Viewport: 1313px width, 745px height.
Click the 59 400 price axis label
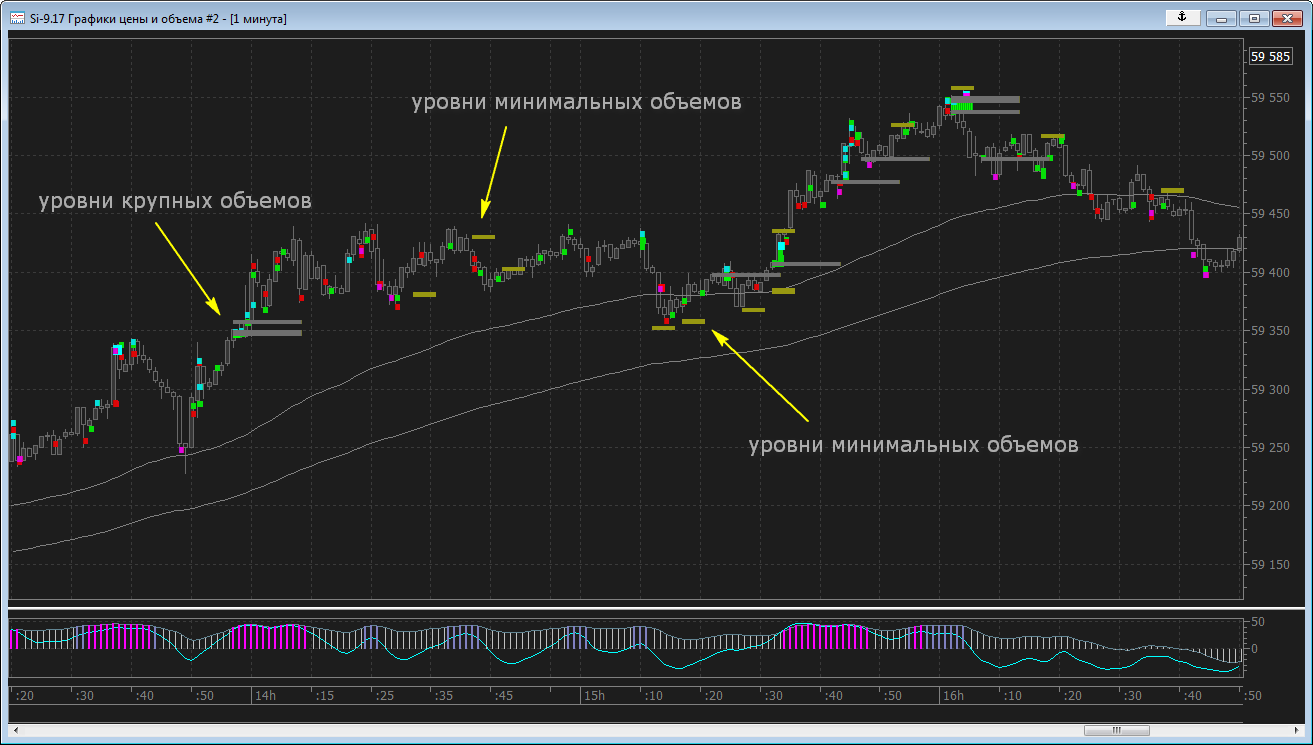coord(1271,273)
